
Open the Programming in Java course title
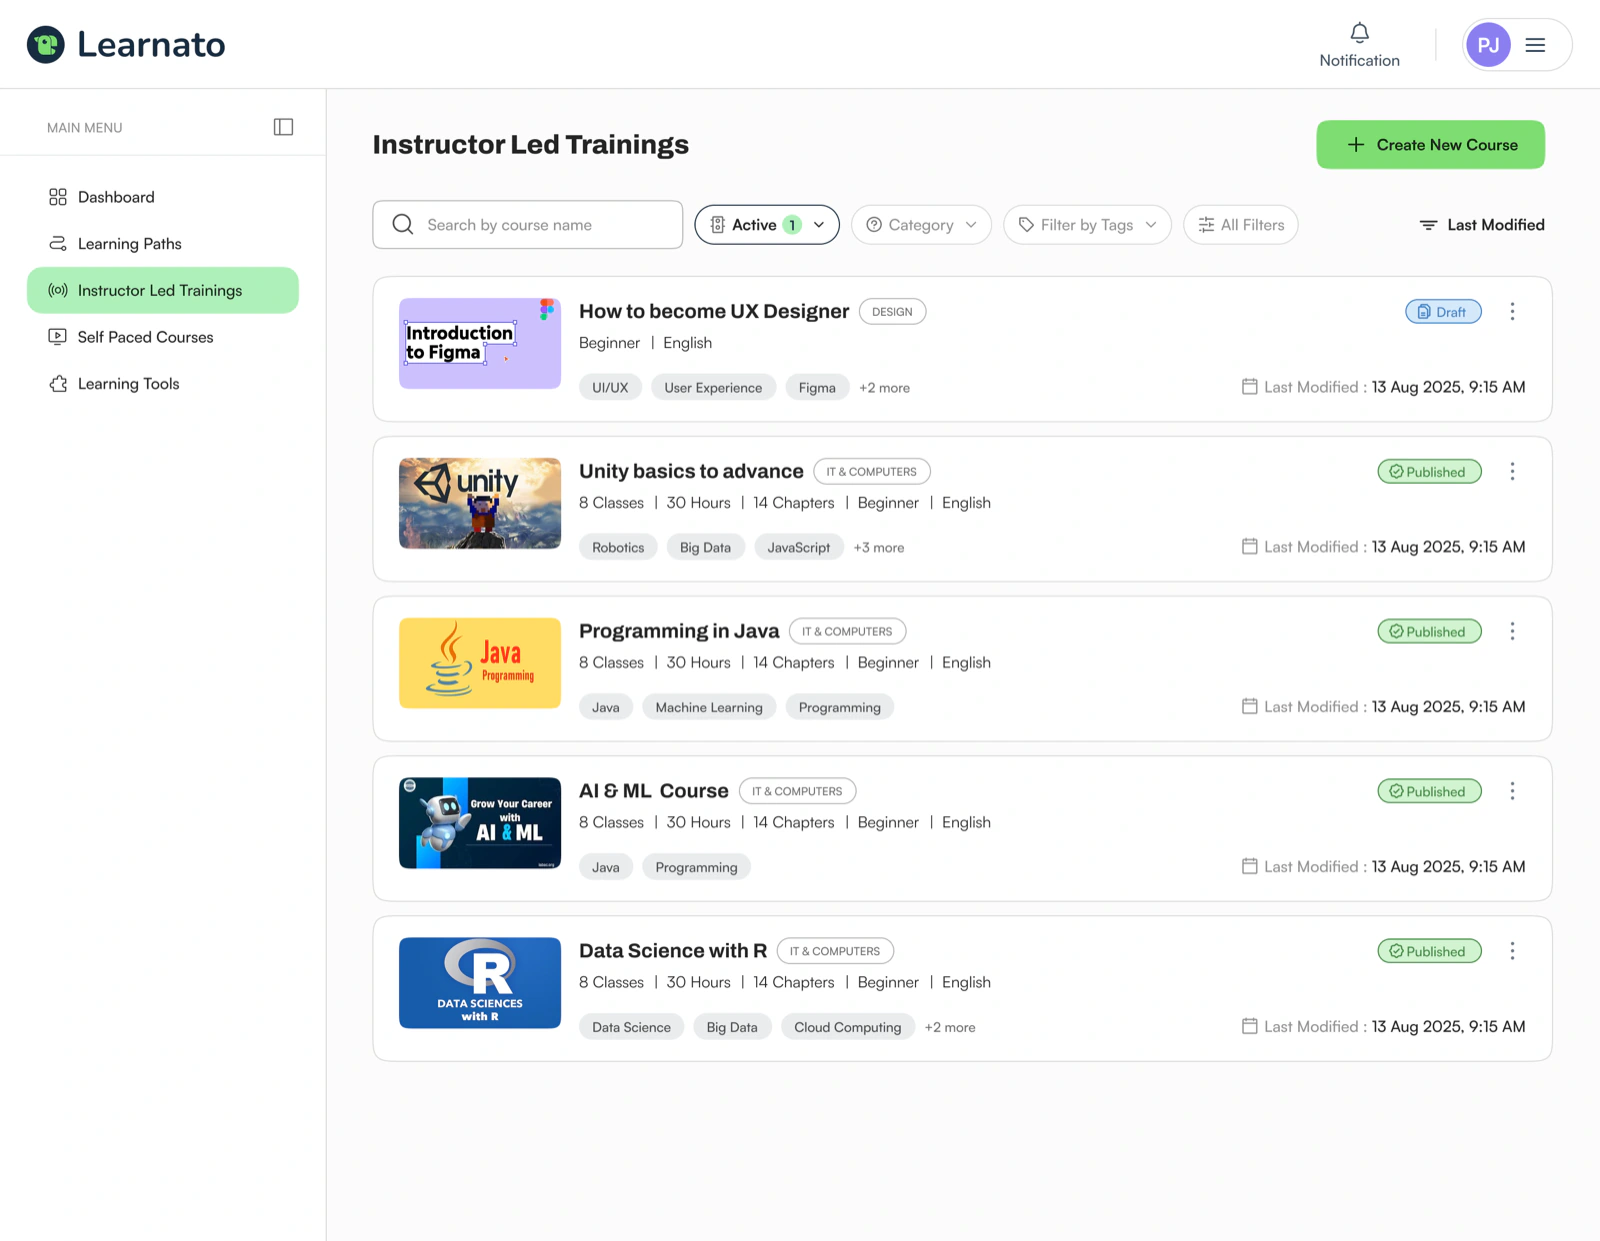(679, 631)
